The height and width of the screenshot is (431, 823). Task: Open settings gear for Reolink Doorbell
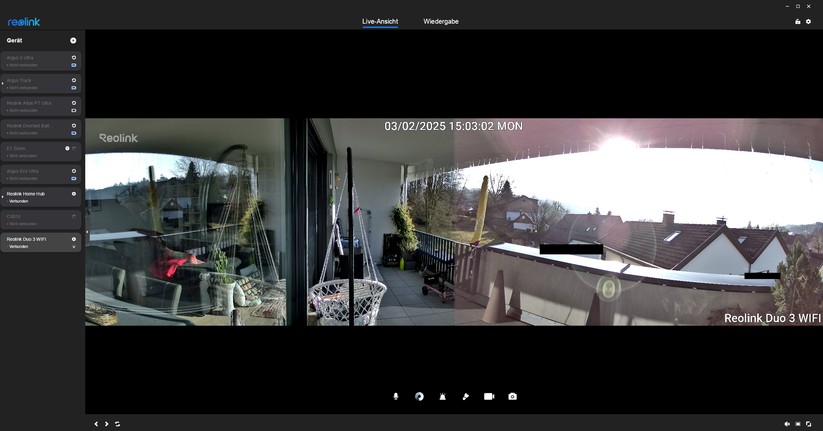[73, 125]
